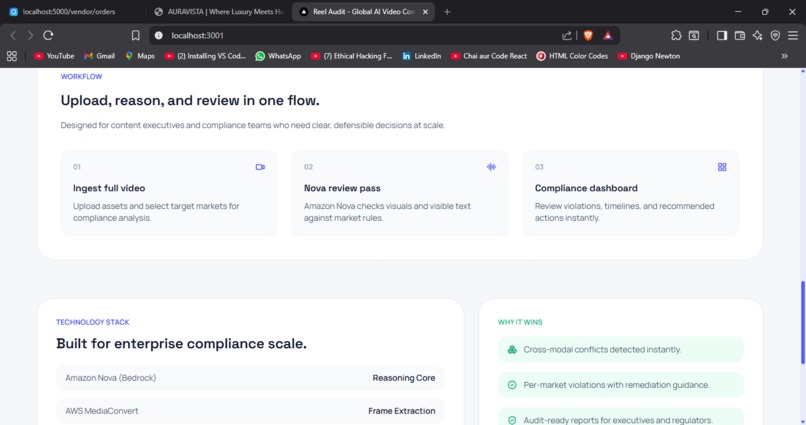The width and height of the screenshot is (806, 425).
Task: Click the Ingest full video heading
Action: click(x=109, y=188)
